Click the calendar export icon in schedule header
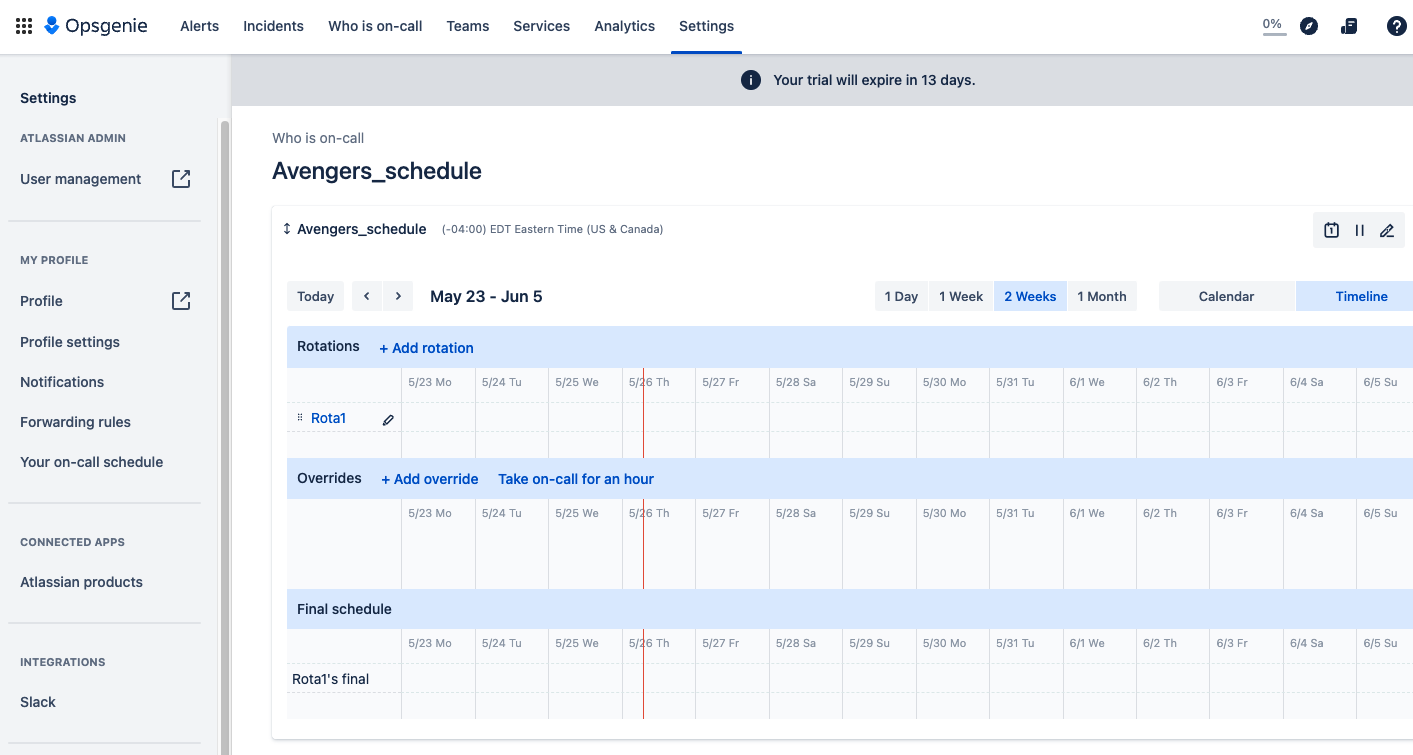The height and width of the screenshot is (755, 1413). (1331, 230)
